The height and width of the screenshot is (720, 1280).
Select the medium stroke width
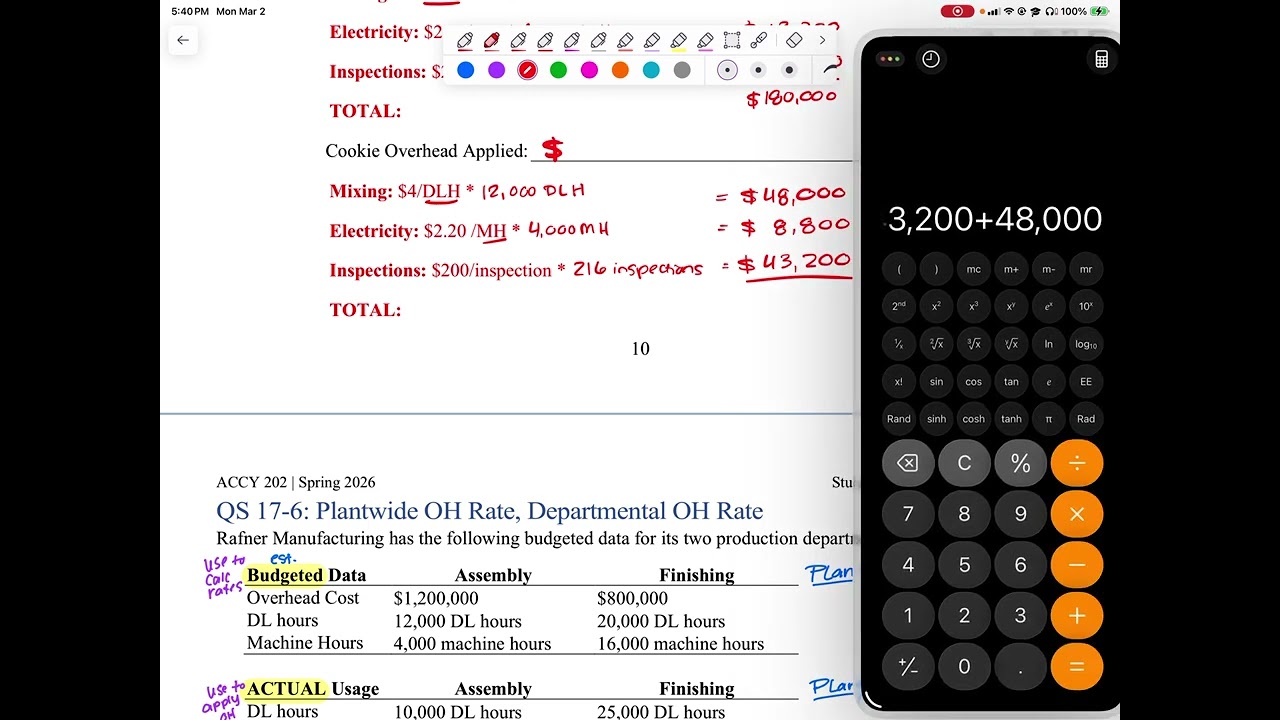pos(758,70)
